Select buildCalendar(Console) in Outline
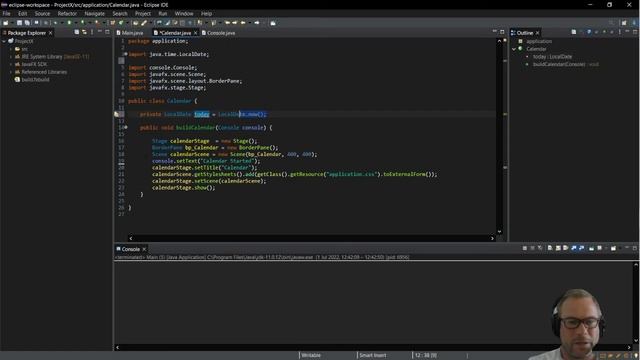This screenshot has height=360, width=640. click(x=559, y=64)
